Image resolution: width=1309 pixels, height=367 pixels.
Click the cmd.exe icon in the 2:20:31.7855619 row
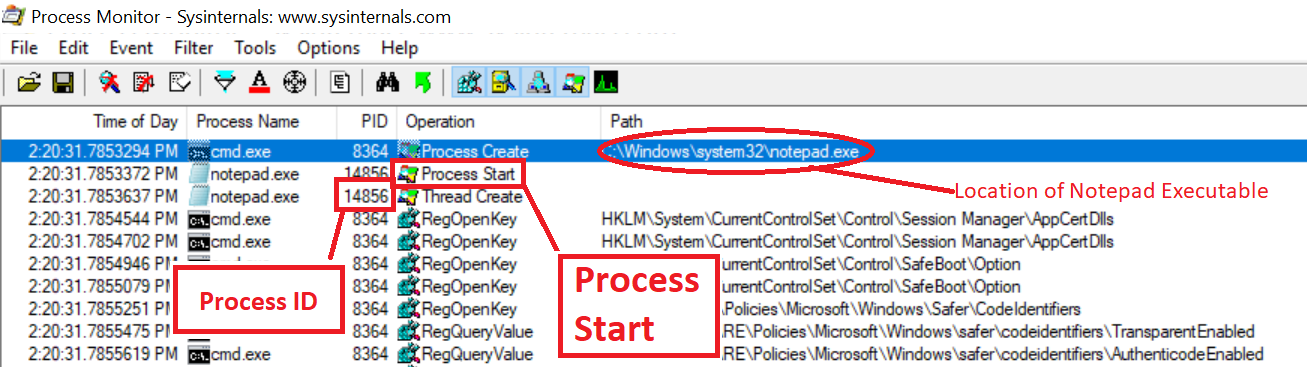(x=198, y=354)
